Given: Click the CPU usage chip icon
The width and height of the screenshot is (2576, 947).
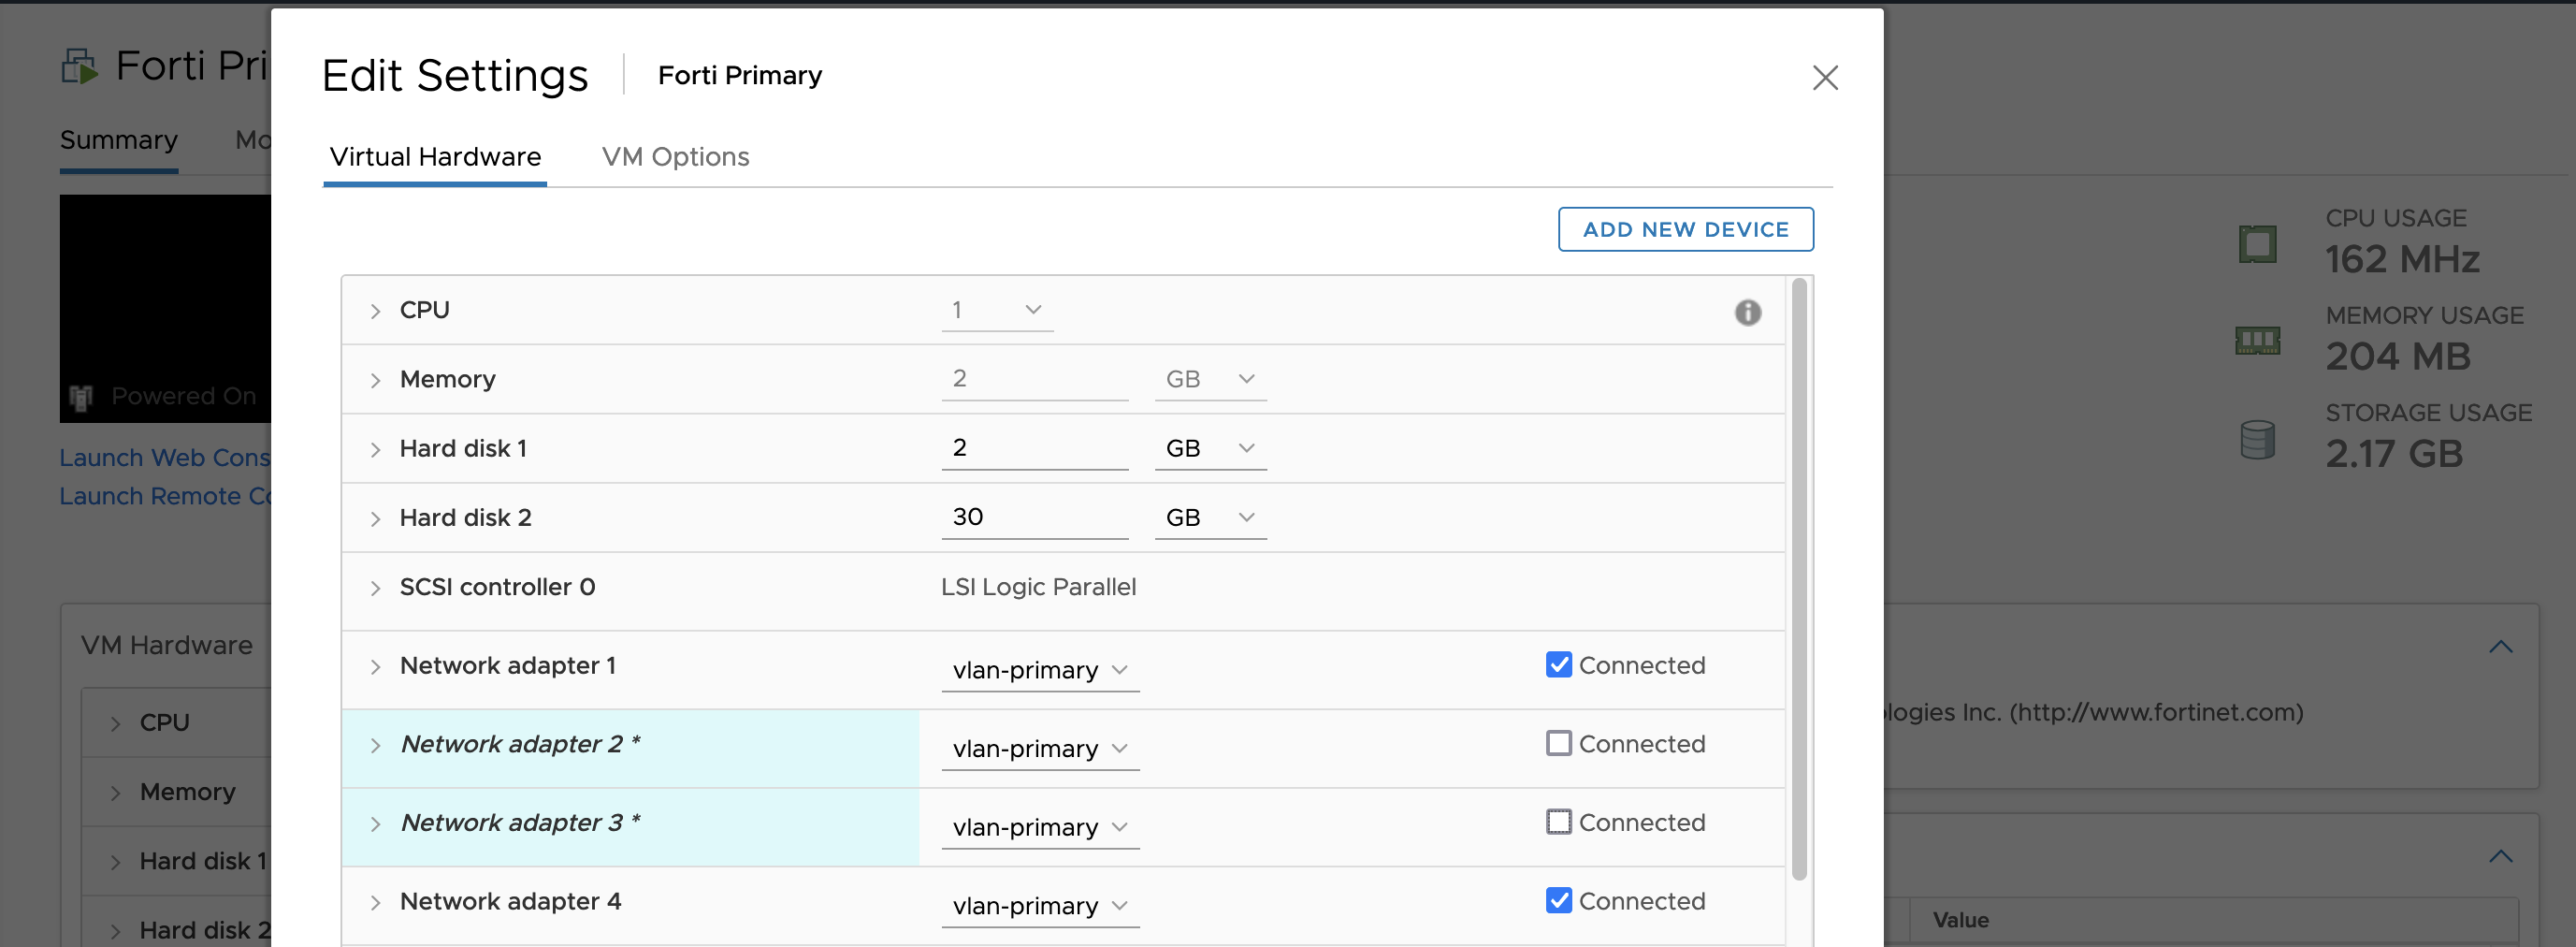Looking at the screenshot, I should pyautogui.click(x=2257, y=243).
